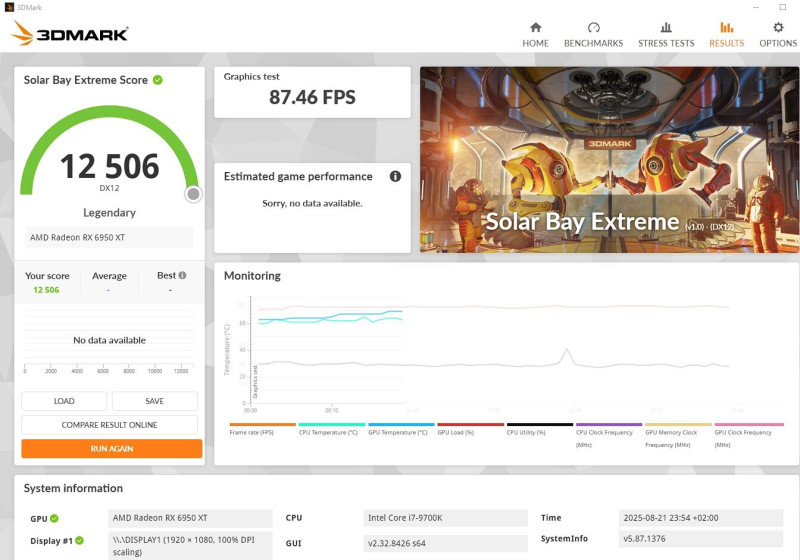Click the LOAD button
Viewport: 800px width, 560px height.
(x=64, y=401)
